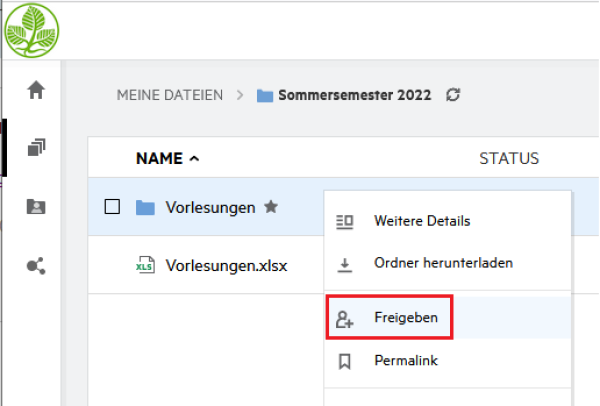Open the Home sidebar icon

[37, 90]
